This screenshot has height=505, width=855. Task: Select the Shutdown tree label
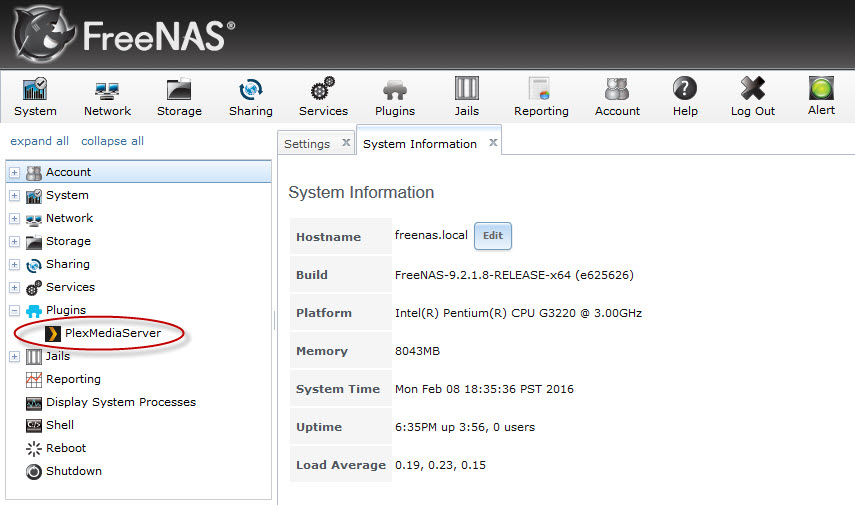74,471
